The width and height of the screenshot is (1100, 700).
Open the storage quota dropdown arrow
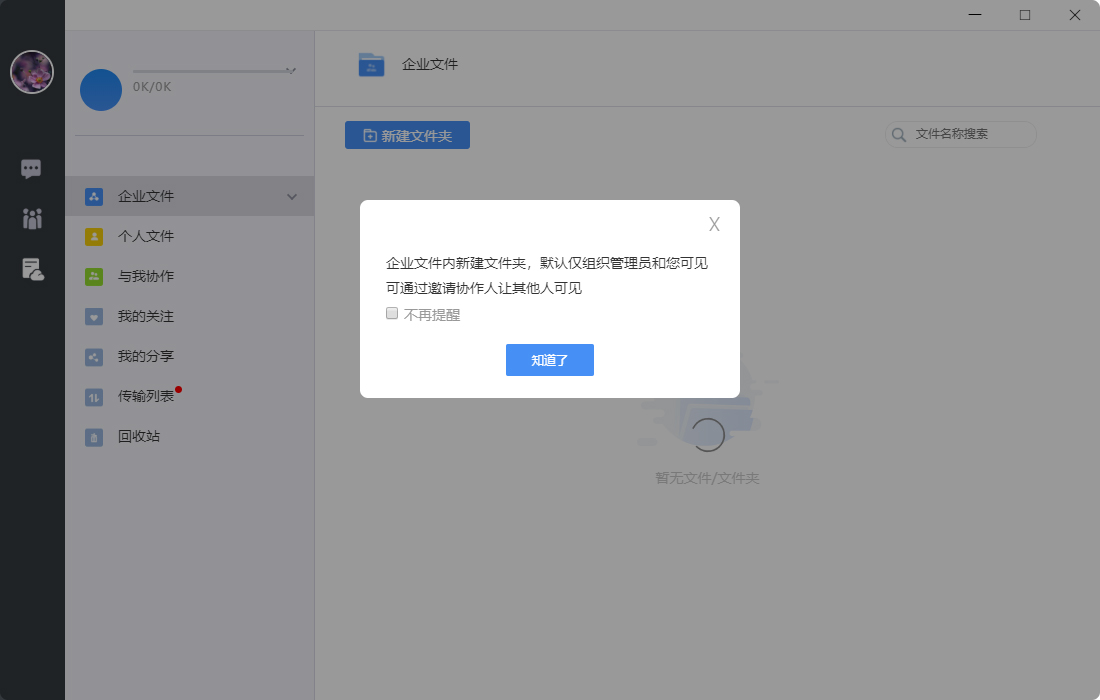click(290, 71)
